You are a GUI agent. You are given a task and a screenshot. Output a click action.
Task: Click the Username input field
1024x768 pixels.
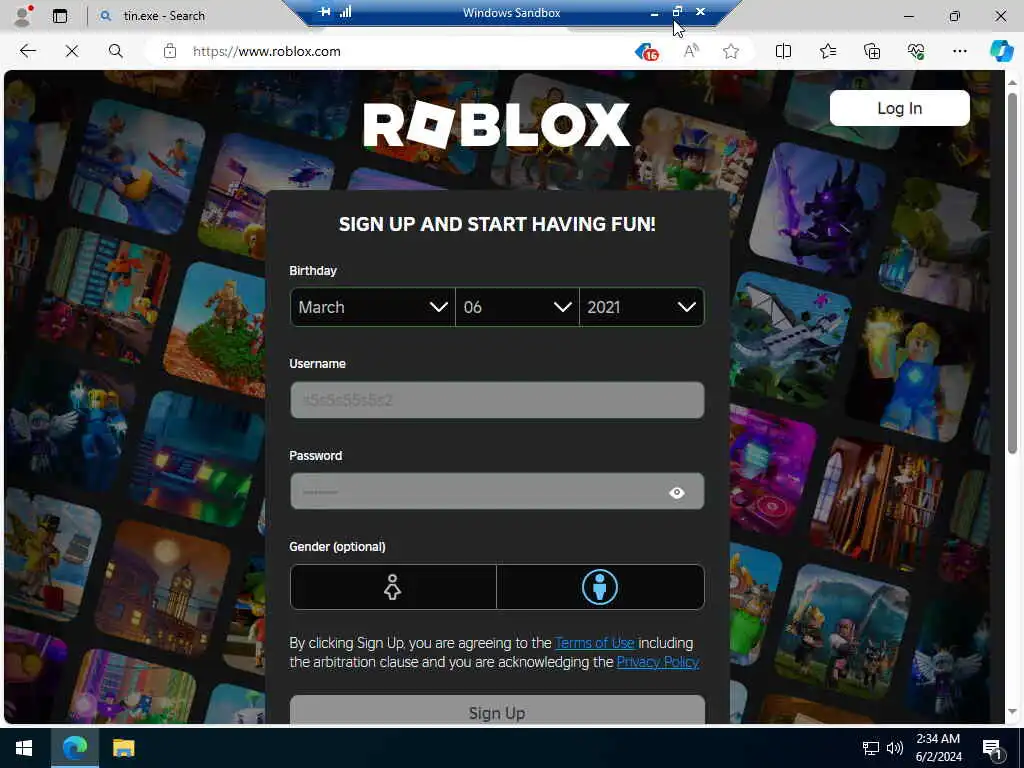(x=497, y=400)
